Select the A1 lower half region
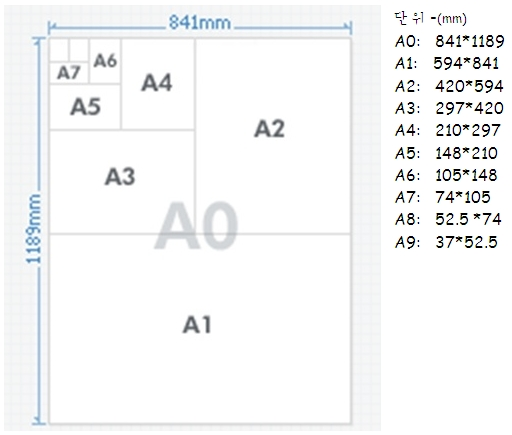Image resolution: width=512 pixels, height=435 pixels. point(200,329)
